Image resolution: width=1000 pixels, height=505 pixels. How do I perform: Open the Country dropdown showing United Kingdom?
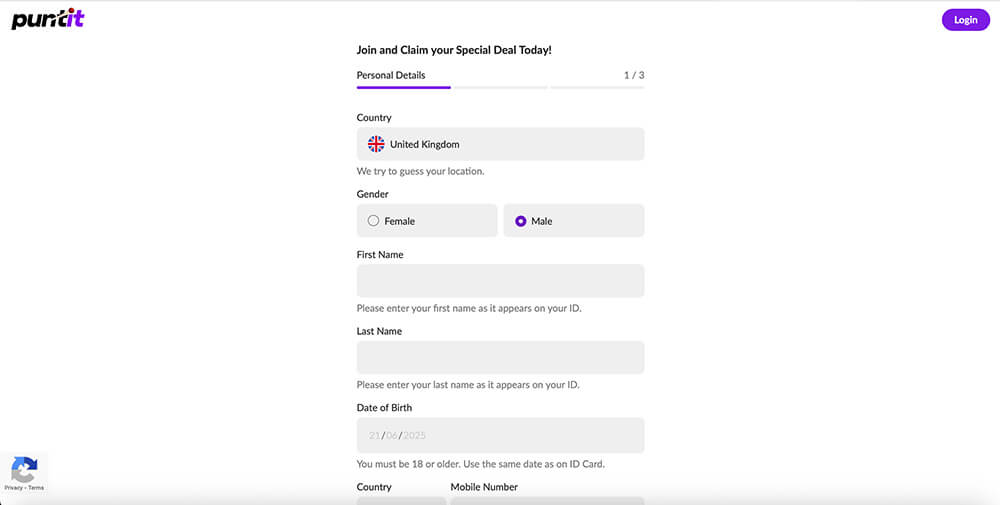pos(500,144)
